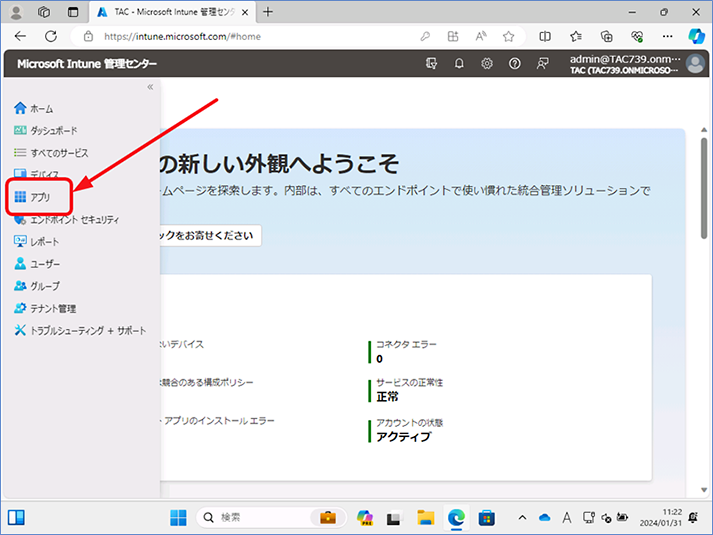This screenshot has width=713, height=535.
Task: Open the Windows Start button
Action: coord(178,517)
